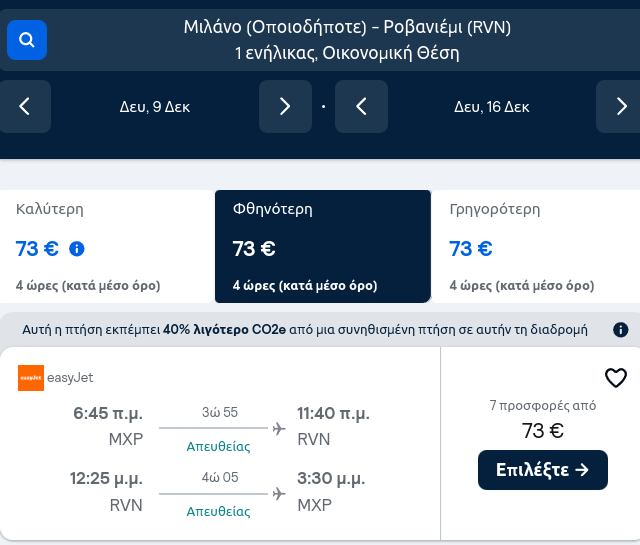Click the outbound flight plane icon
This screenshot has width=640, height=545.
(279, 429)
